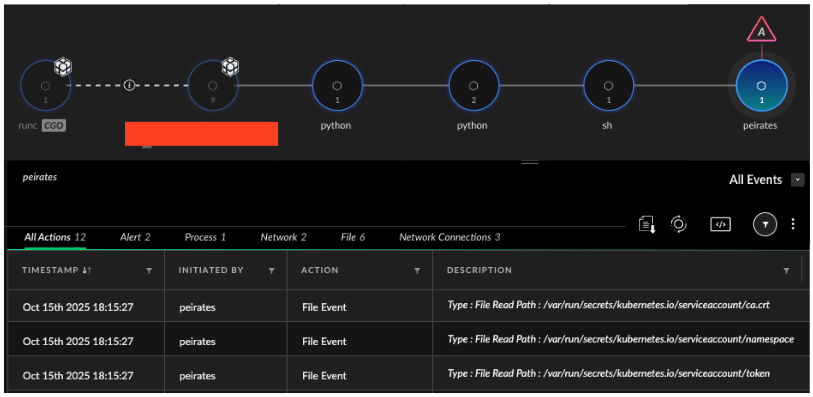Viewport: 813px width, 397px height.
Task: Open filter on DESCRIPTION column
Action: click(787, 271)
